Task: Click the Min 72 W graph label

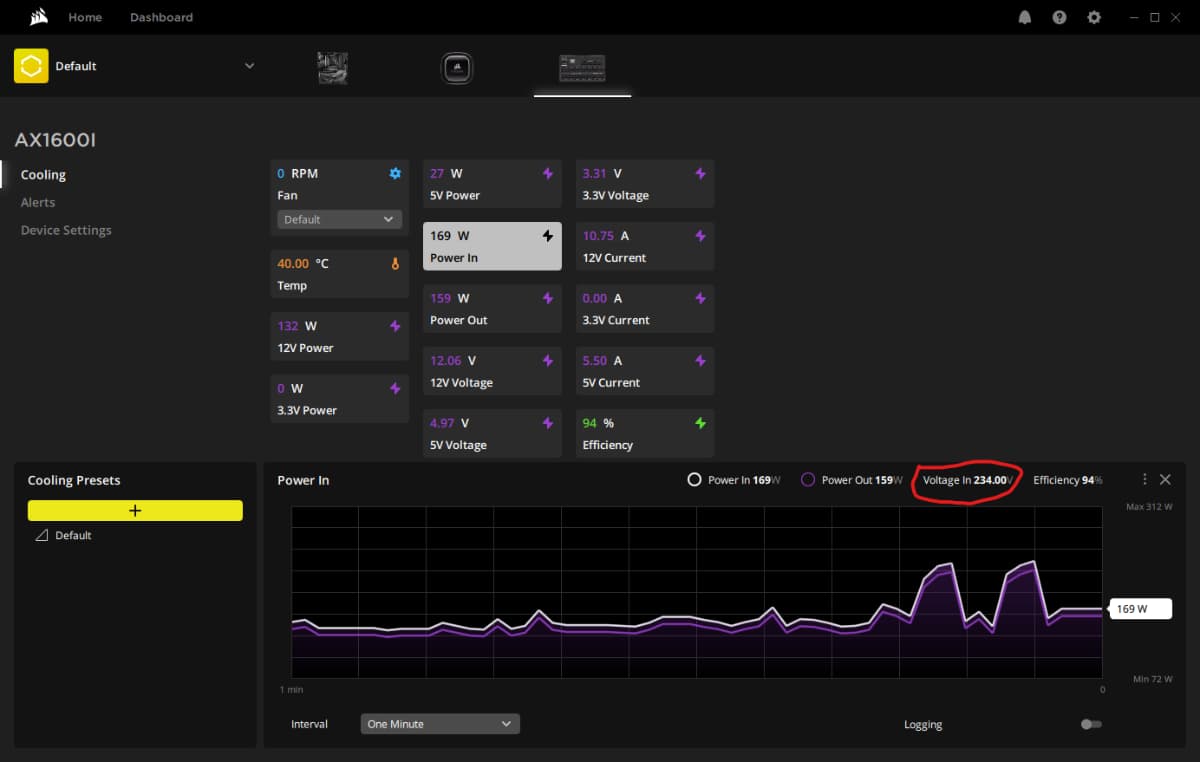Action: [x=1151, y=679]
